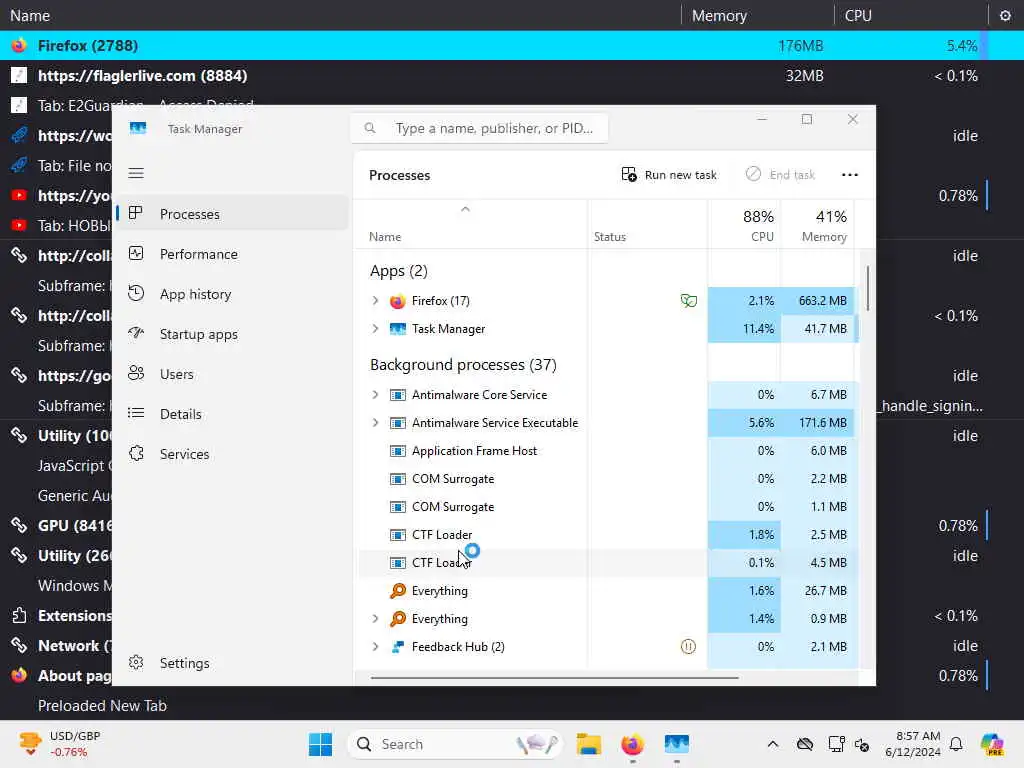This screenshot has height=768, width=1024.
Task: Select the COM Surrogate row using 2.2 MB
Action: [607, 479]
